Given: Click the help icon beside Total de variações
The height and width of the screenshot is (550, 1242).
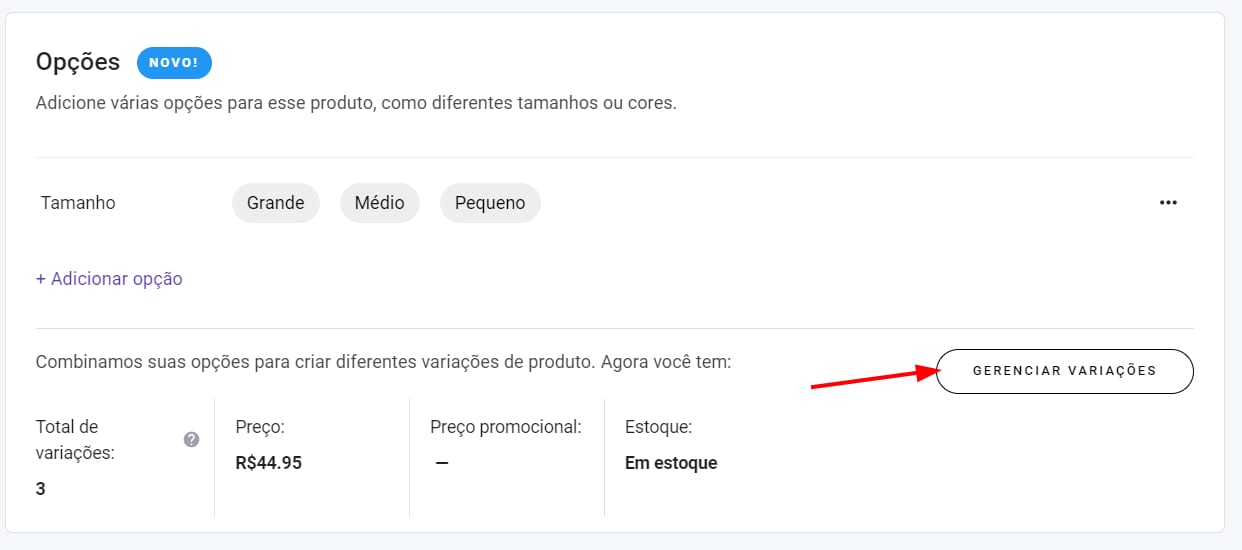Looking at the screenshot, I should click(x=192, y=439).
